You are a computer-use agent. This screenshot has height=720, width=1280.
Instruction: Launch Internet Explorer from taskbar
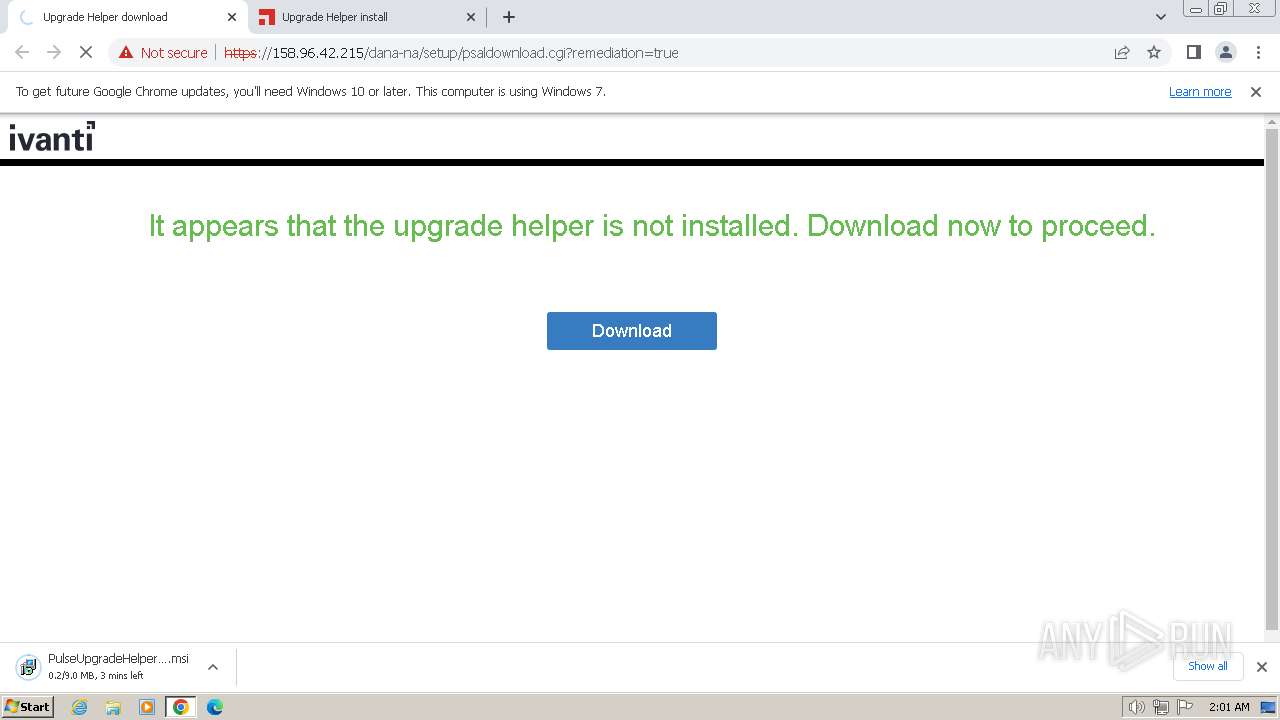(x=80, y=707)
